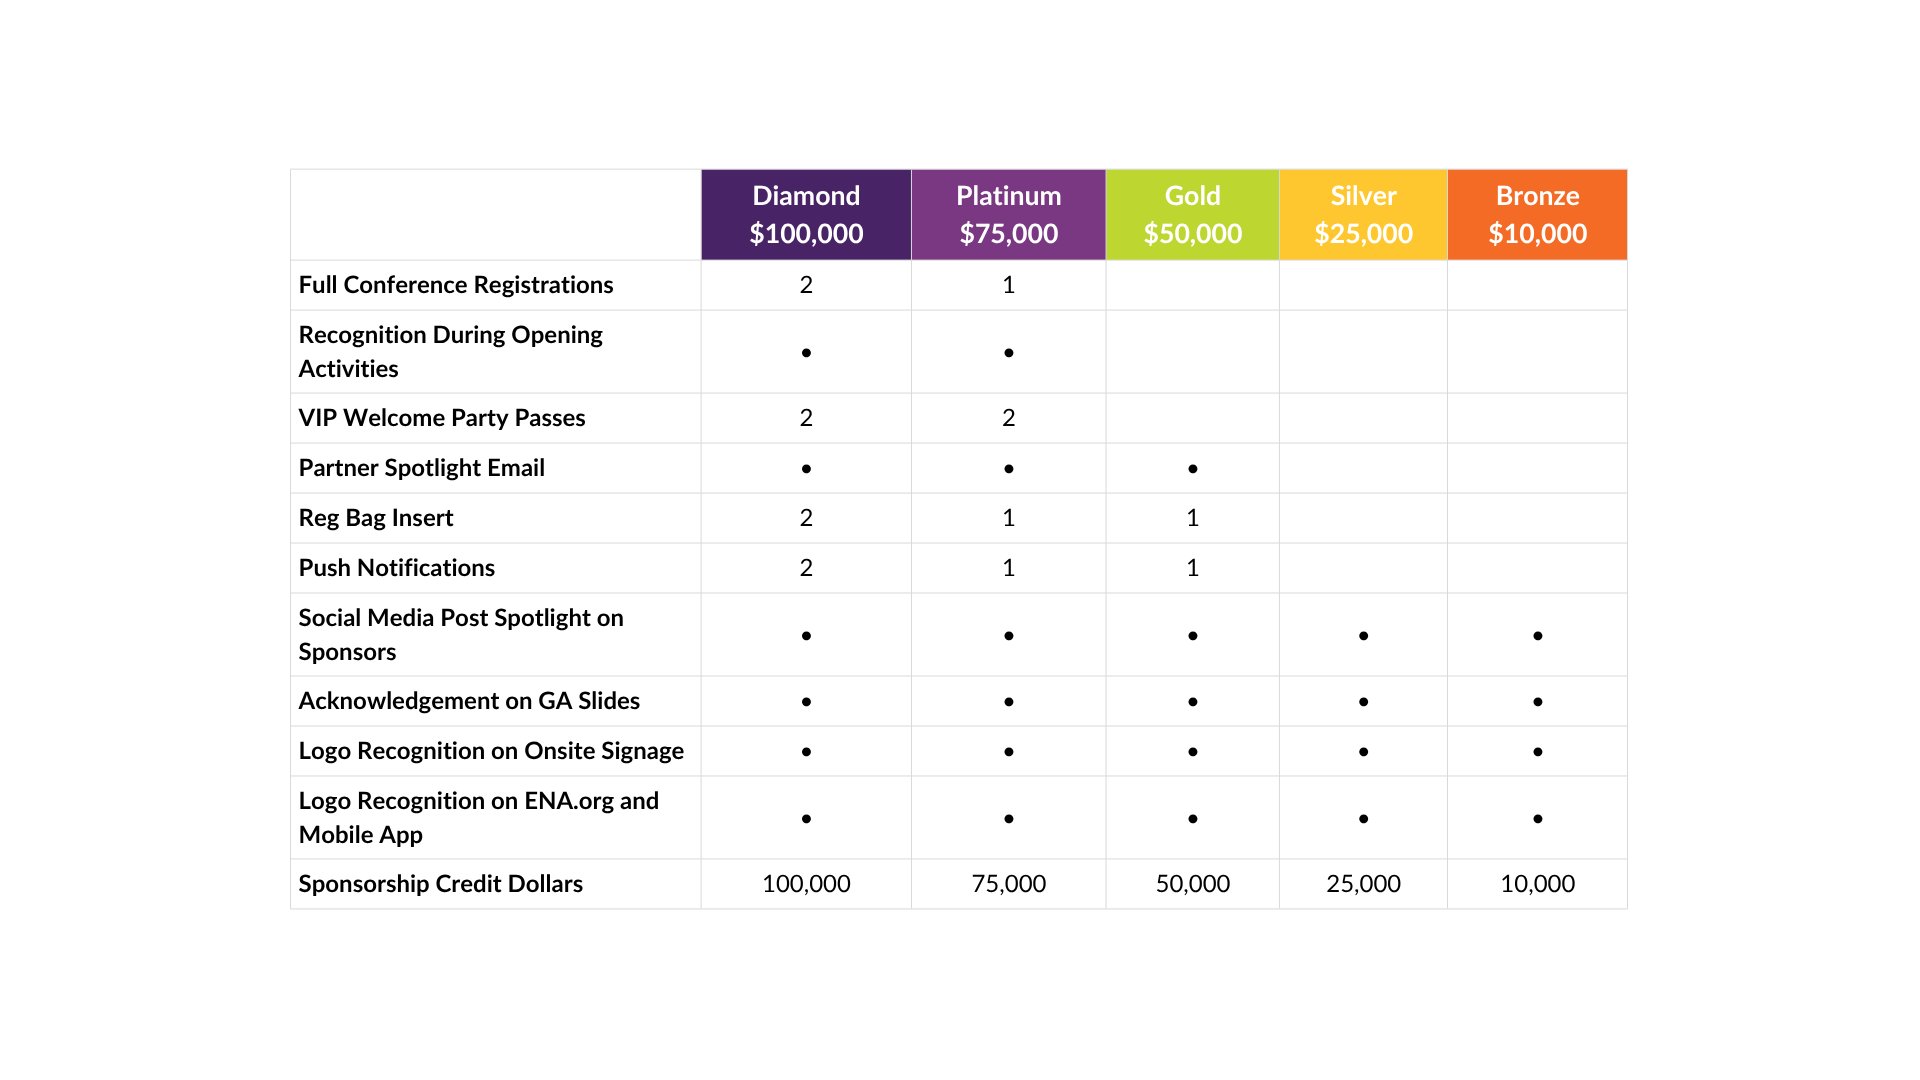The width and height of the screenshot is (1920, 1080).
Task: Click the 100,000 sponsorship credit value
Action: 806,884
